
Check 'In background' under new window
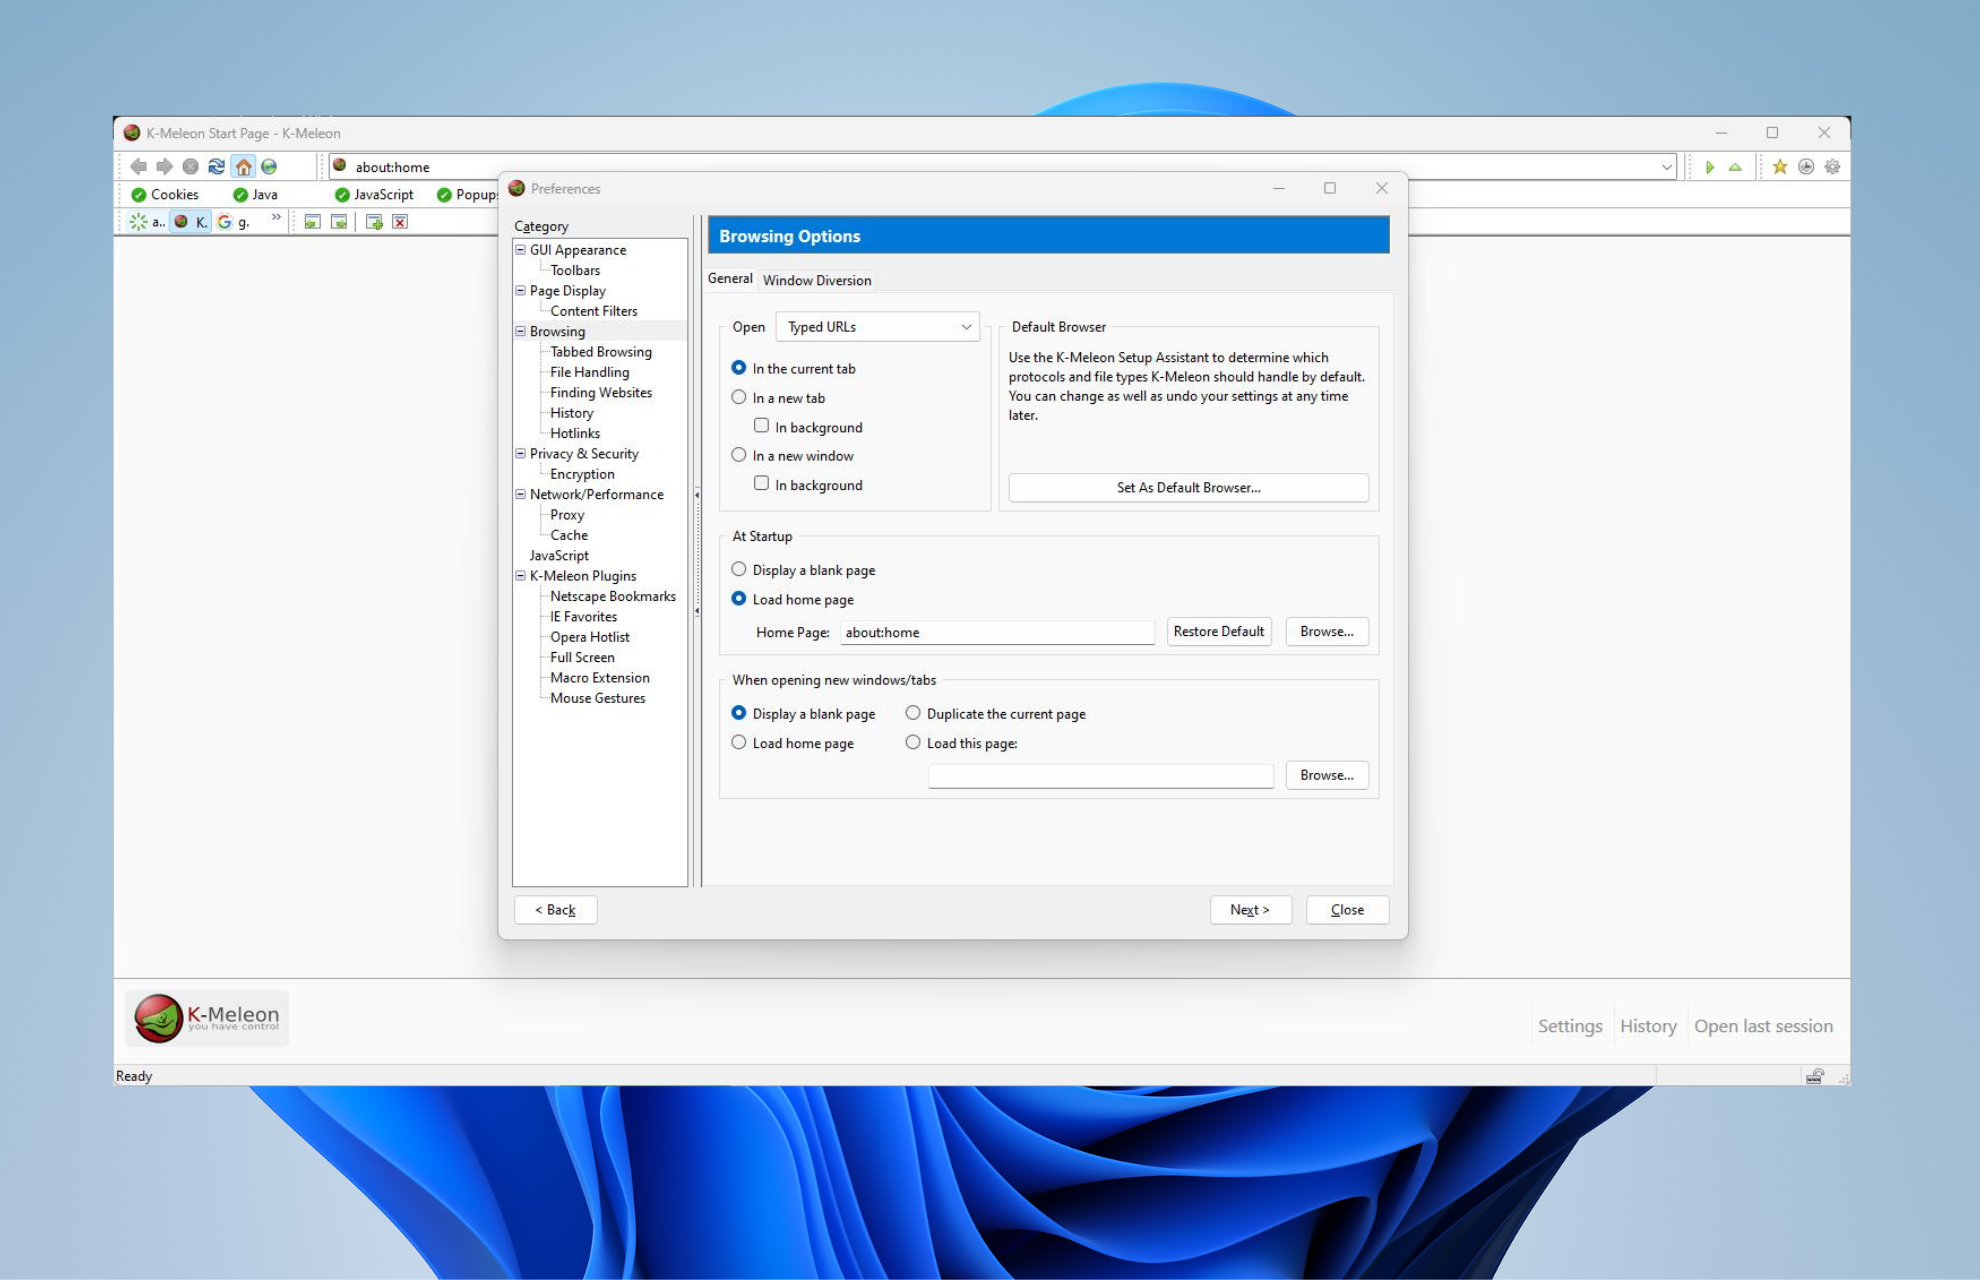click(762, 484)
